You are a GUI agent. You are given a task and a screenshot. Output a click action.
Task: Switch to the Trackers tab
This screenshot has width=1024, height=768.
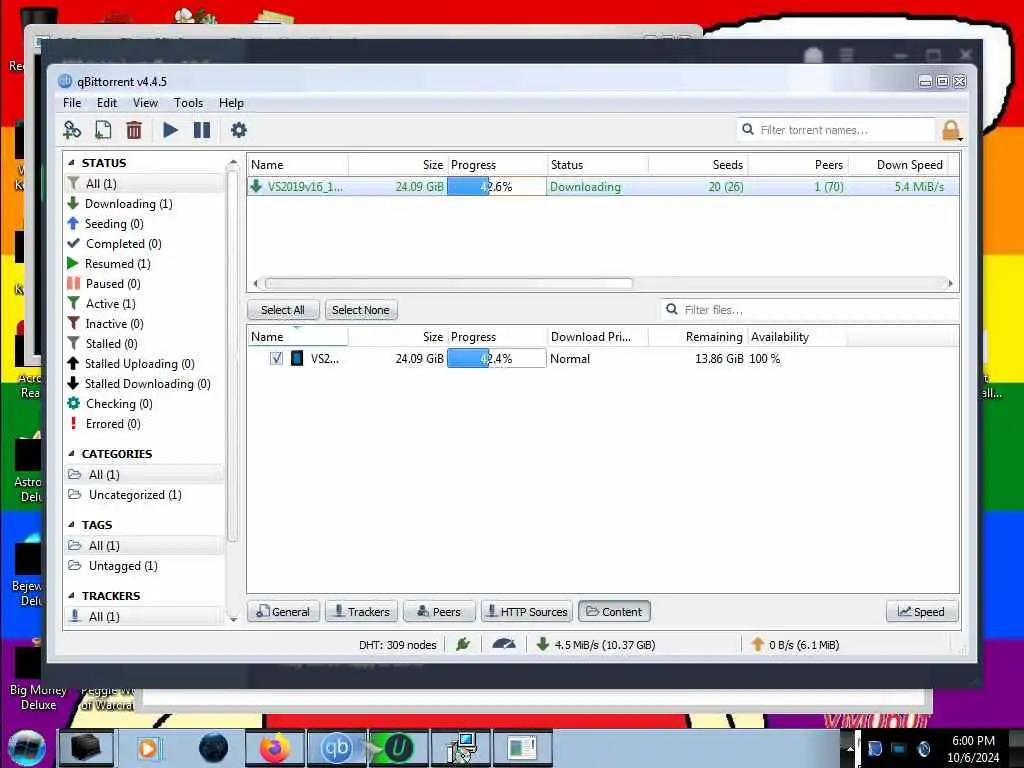[361, 612]
